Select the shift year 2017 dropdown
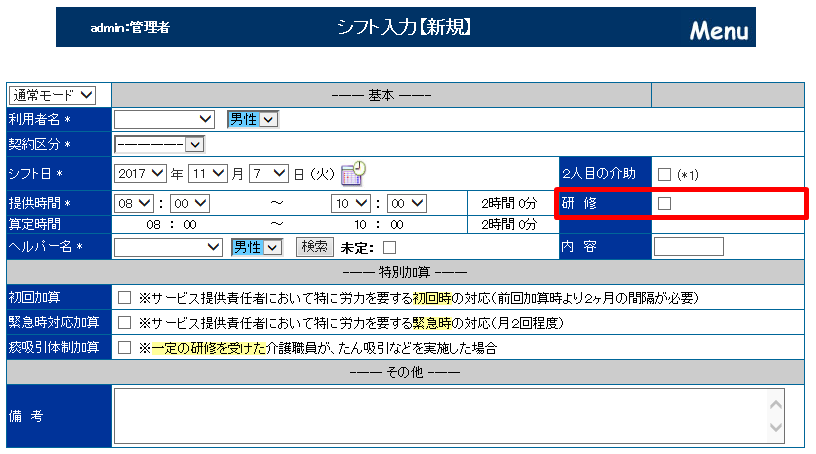The height and width of the screenshot is (454, 816). pyautogui.click(x=139, y=173)
